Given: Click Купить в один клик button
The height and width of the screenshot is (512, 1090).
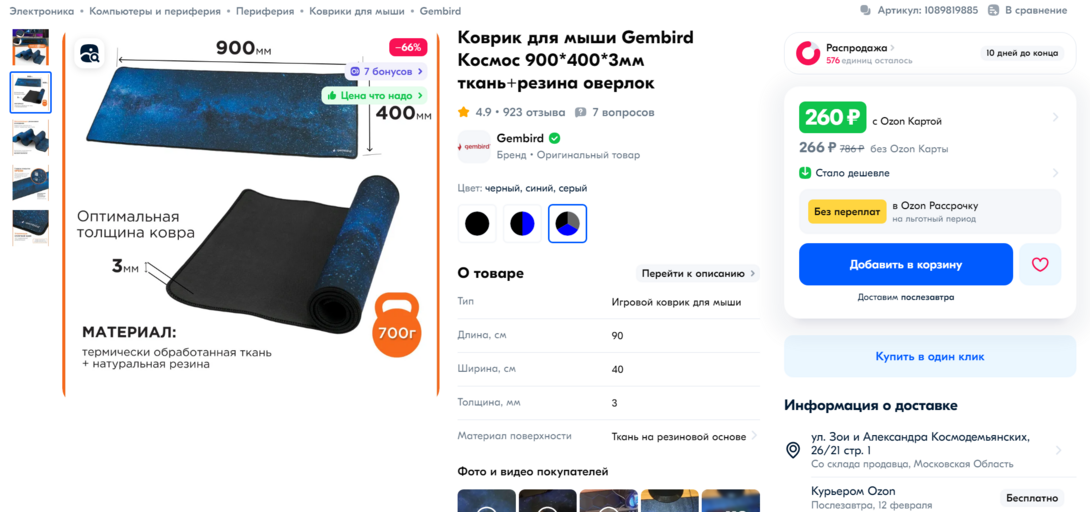Looking at the screenshot, I should (x=929, y=356).
